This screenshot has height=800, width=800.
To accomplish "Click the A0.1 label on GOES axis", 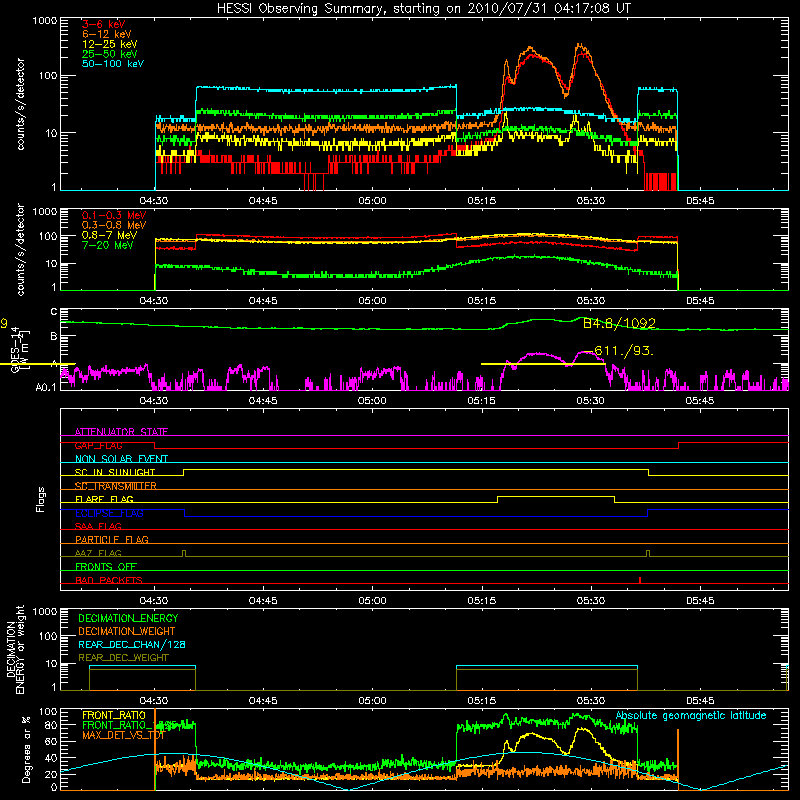I will pyautogui.click(x=46, y=388).
